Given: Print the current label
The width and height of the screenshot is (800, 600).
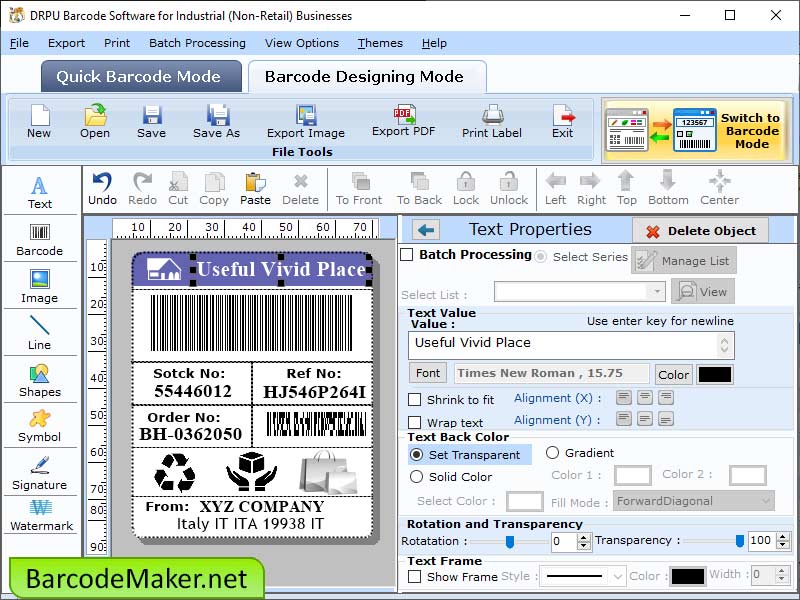Looking at the screenshot, I should pos(491,125).
